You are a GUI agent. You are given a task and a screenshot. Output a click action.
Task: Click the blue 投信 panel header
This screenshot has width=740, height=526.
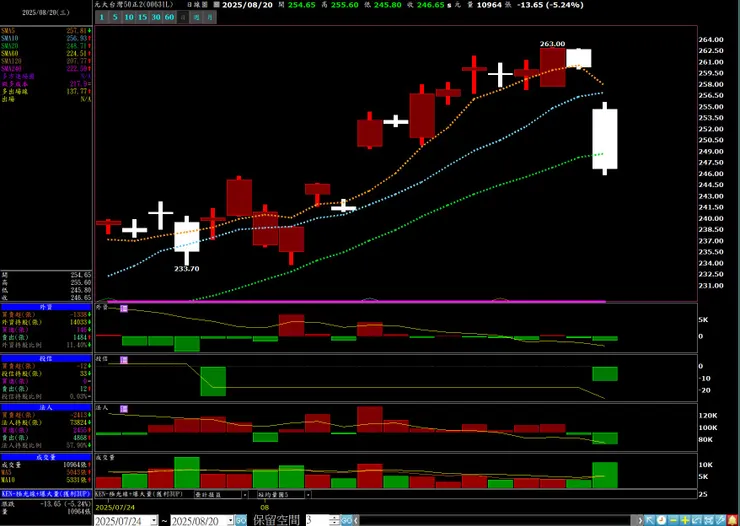click(46, 359)
